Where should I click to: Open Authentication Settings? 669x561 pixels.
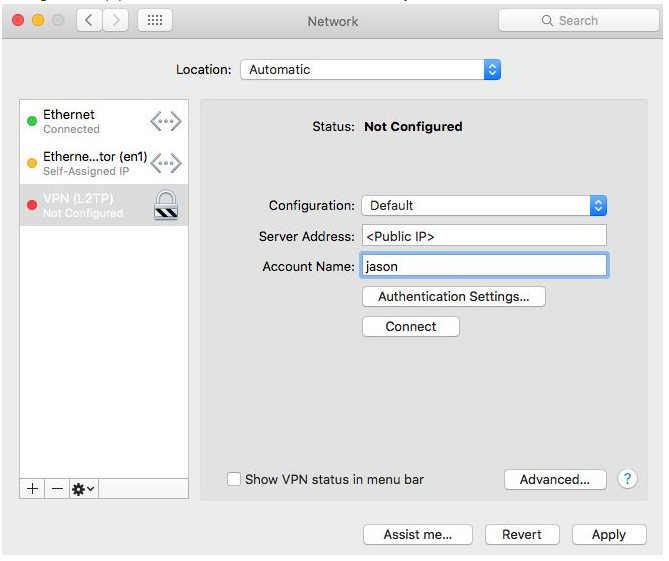tap(453, 296)
